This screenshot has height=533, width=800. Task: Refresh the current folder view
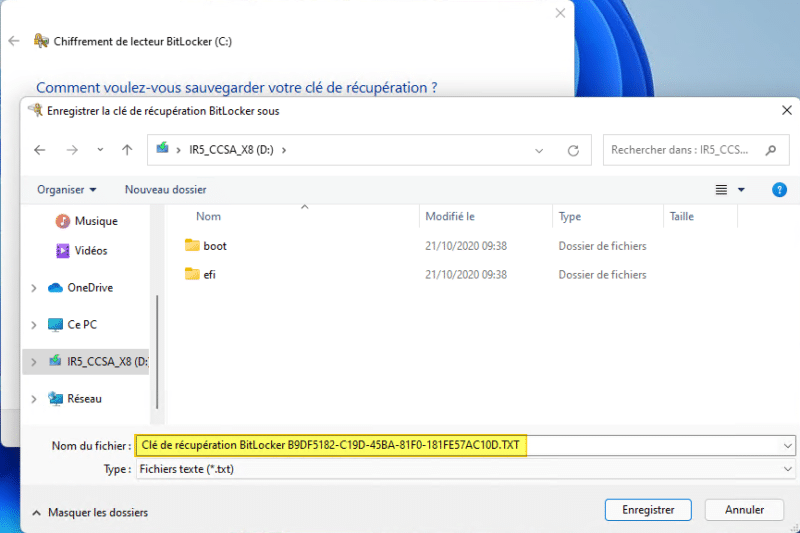click(x=573, y=150)
